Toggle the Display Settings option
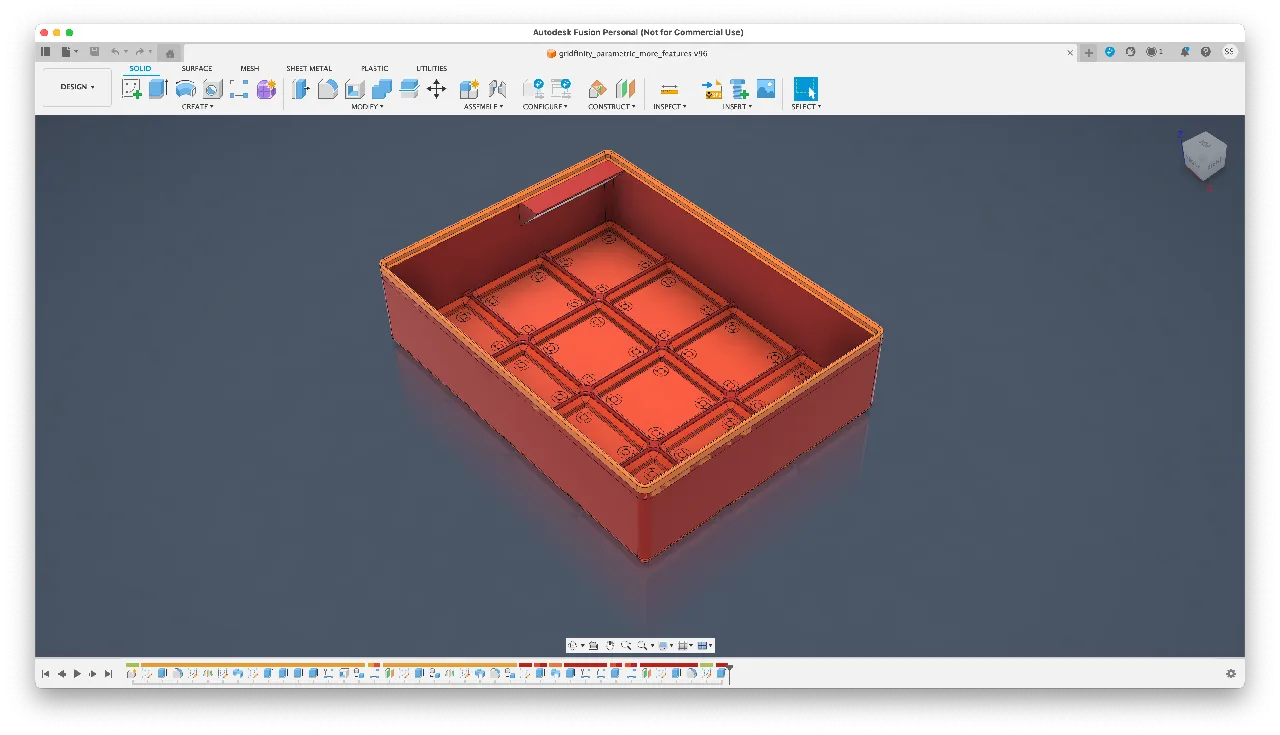The width and height of the screenshot is (1280, 735). point(662,645)
